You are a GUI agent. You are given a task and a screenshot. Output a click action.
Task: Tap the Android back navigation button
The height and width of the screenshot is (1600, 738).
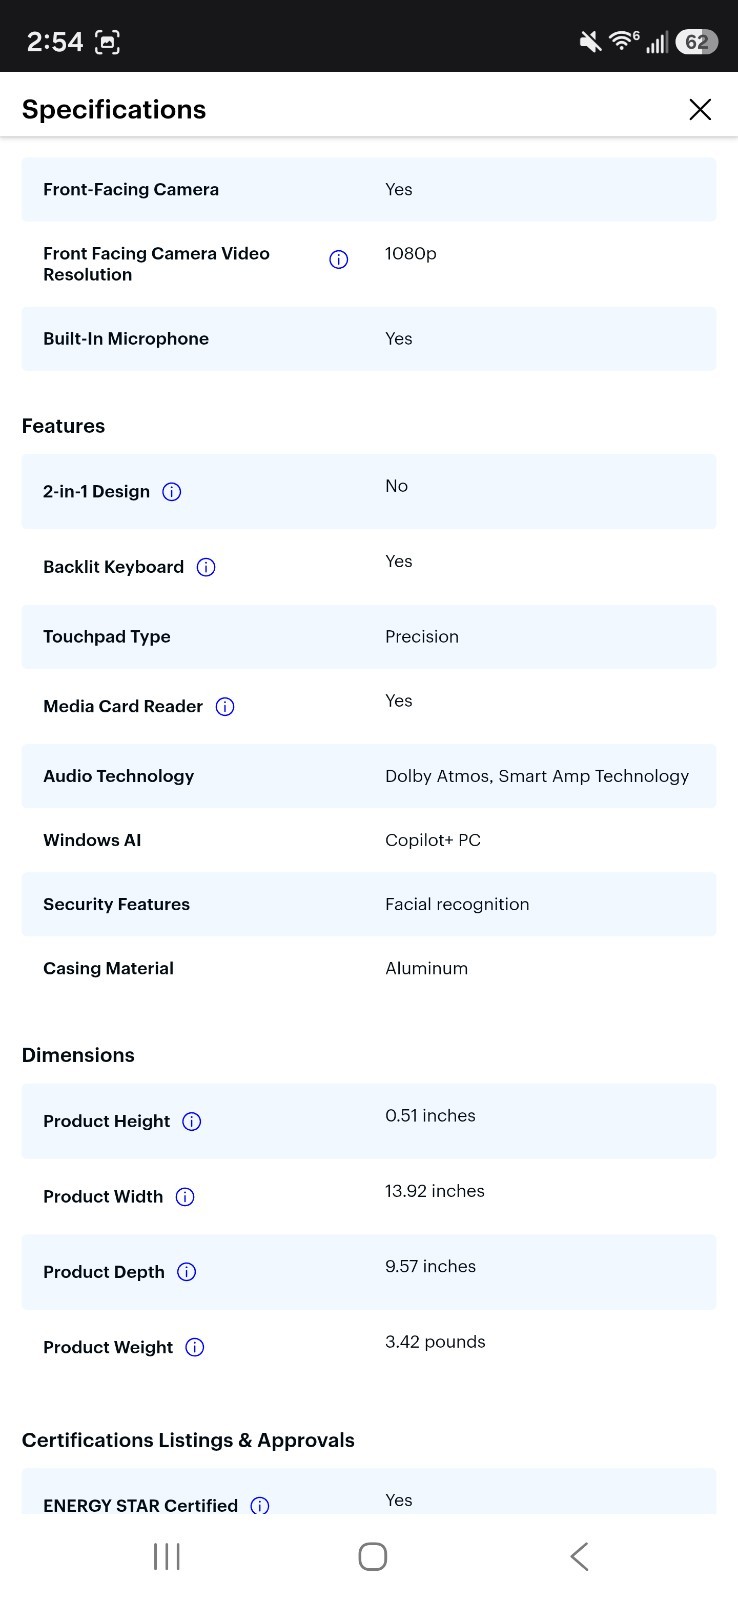(x=579, y=1556)
